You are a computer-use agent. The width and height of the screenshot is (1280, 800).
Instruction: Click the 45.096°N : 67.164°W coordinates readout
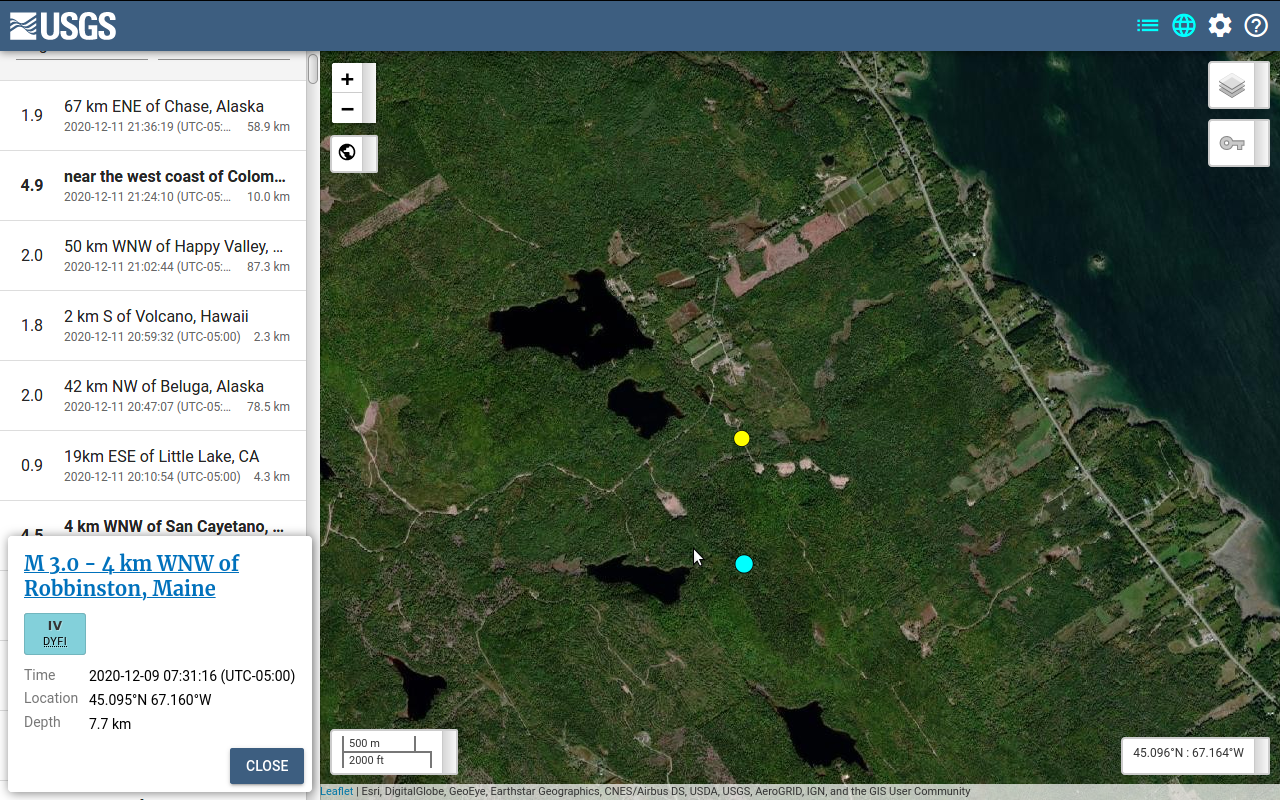[1188, 753]
